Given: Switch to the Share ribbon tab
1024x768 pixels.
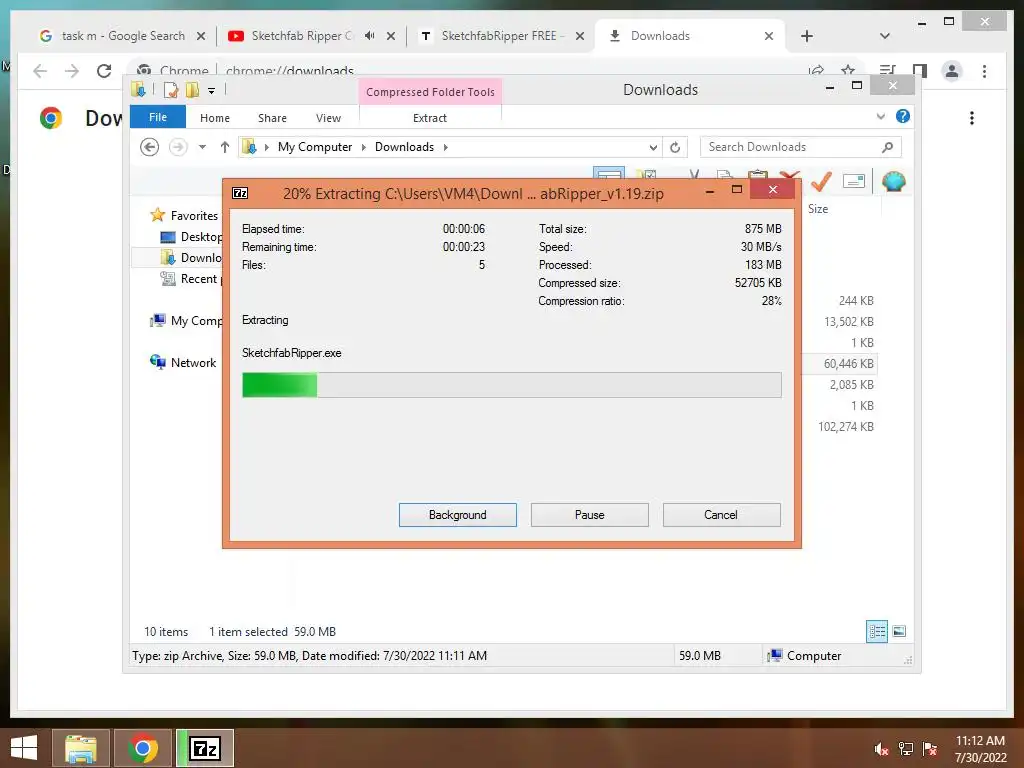Looking at the screenshot, I should (x=272, y=118).
